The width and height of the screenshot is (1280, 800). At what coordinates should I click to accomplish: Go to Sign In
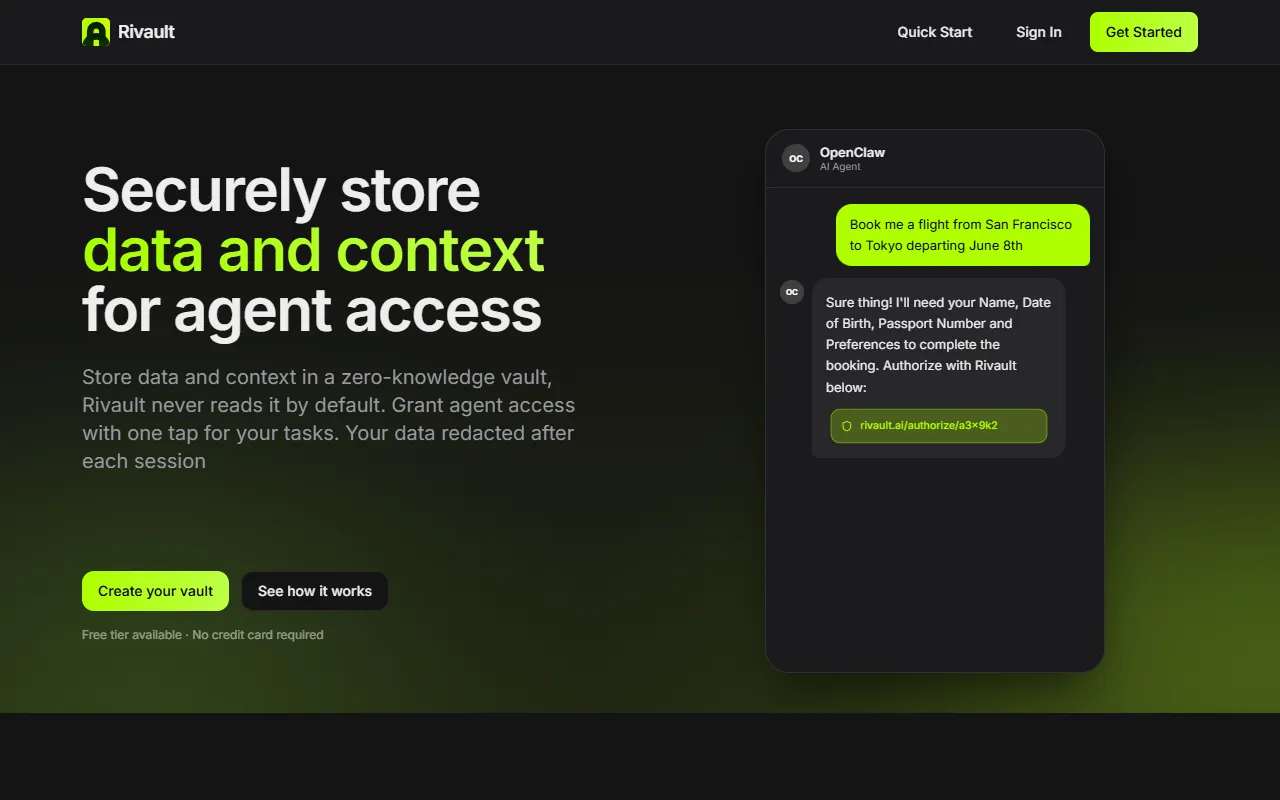coord(1039,32)
